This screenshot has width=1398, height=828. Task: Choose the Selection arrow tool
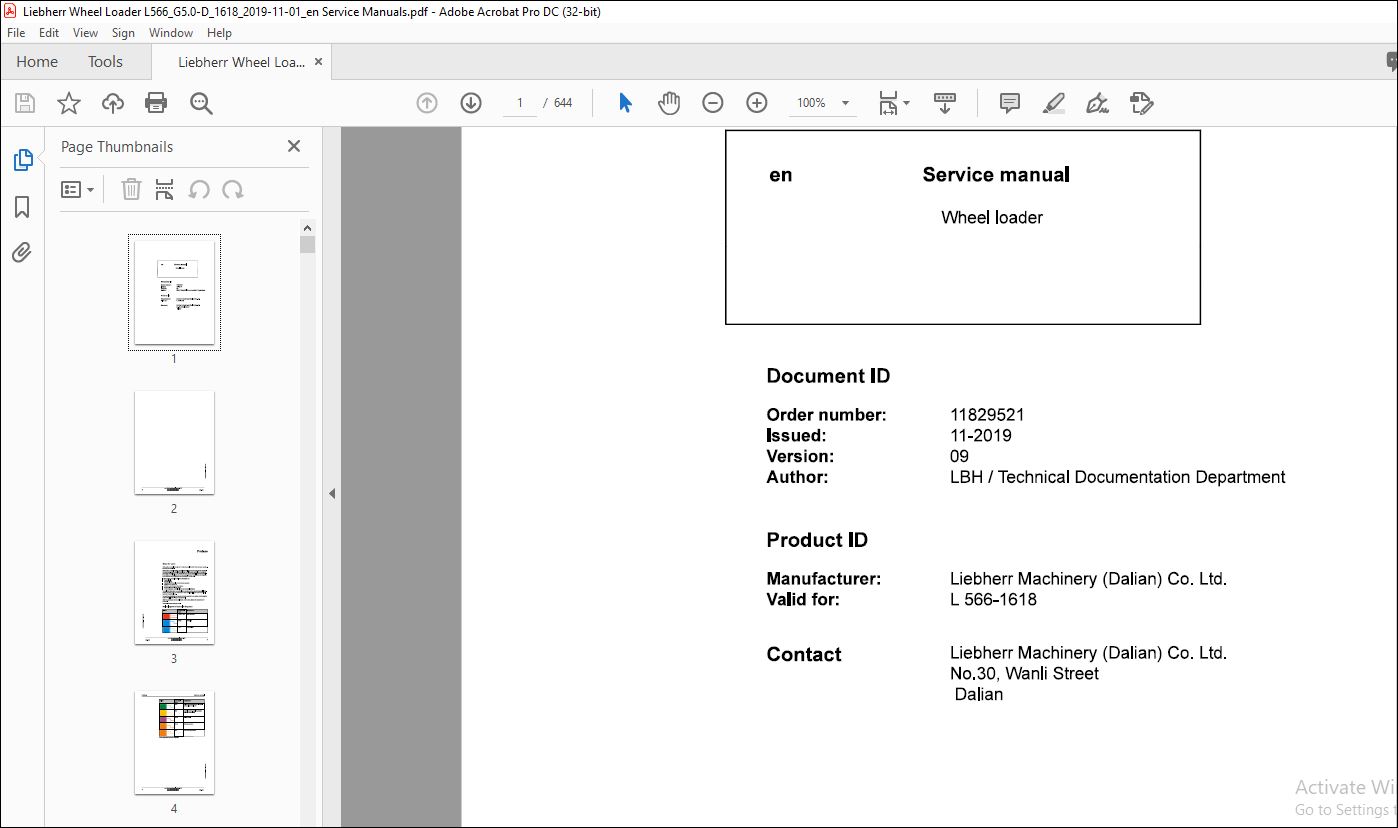(625, 103)
